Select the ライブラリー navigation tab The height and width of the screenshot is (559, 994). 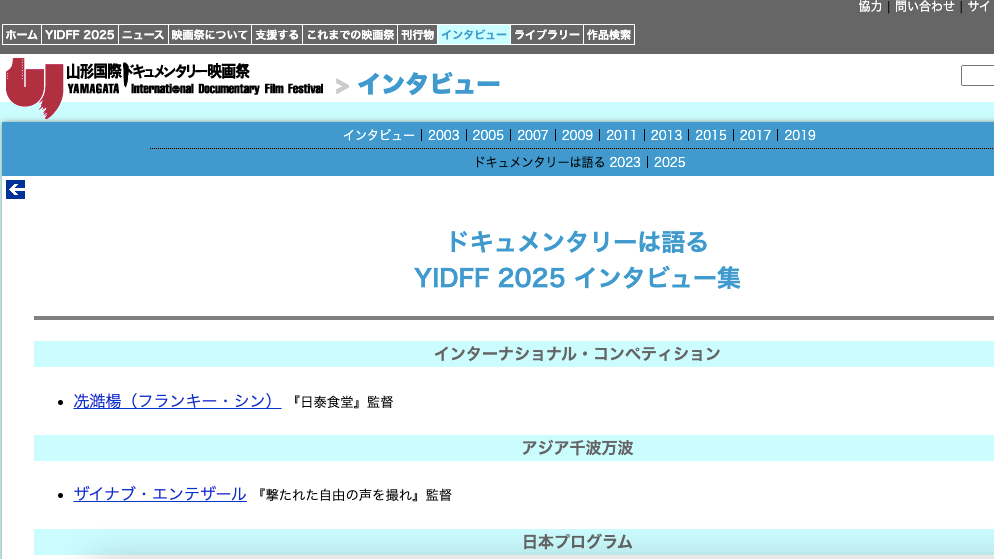[546, 35]
